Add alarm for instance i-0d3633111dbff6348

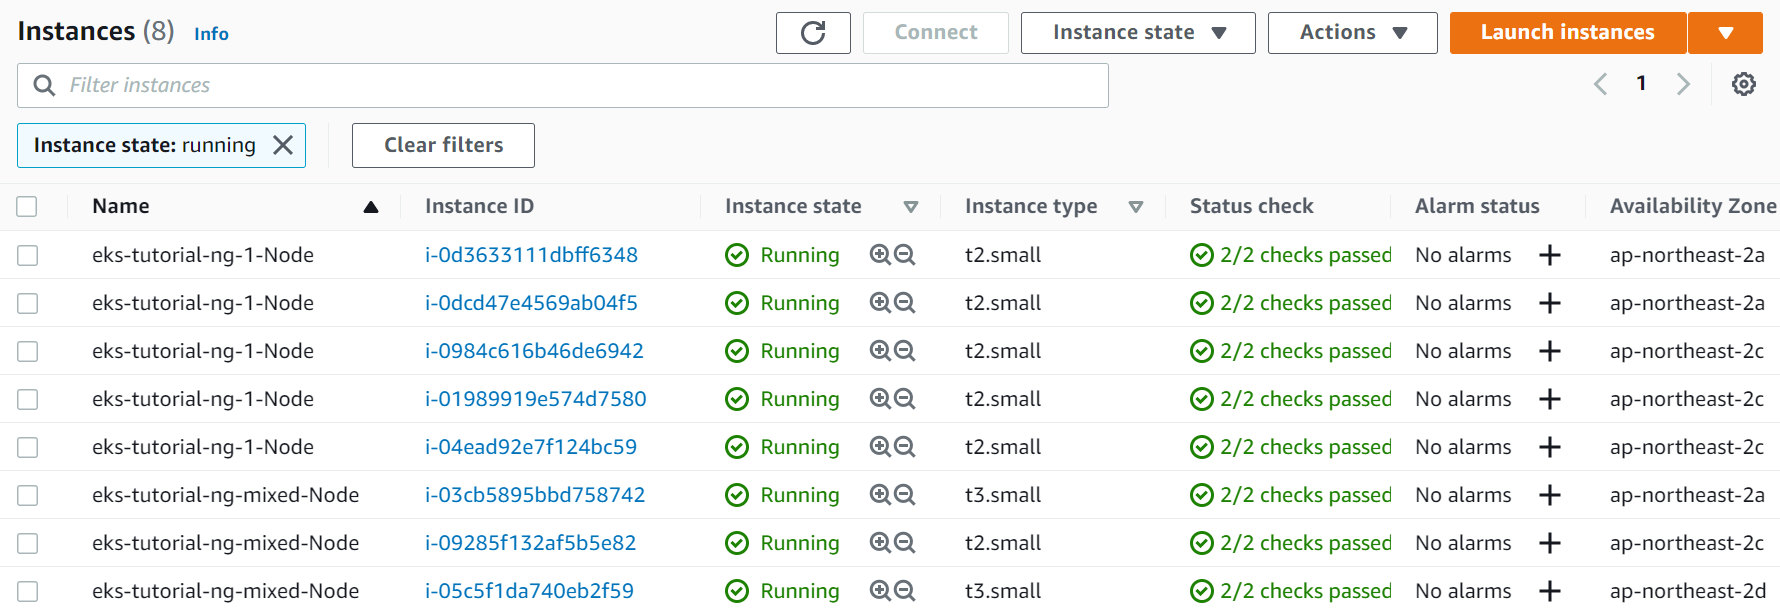click(x=1550, y=255)
